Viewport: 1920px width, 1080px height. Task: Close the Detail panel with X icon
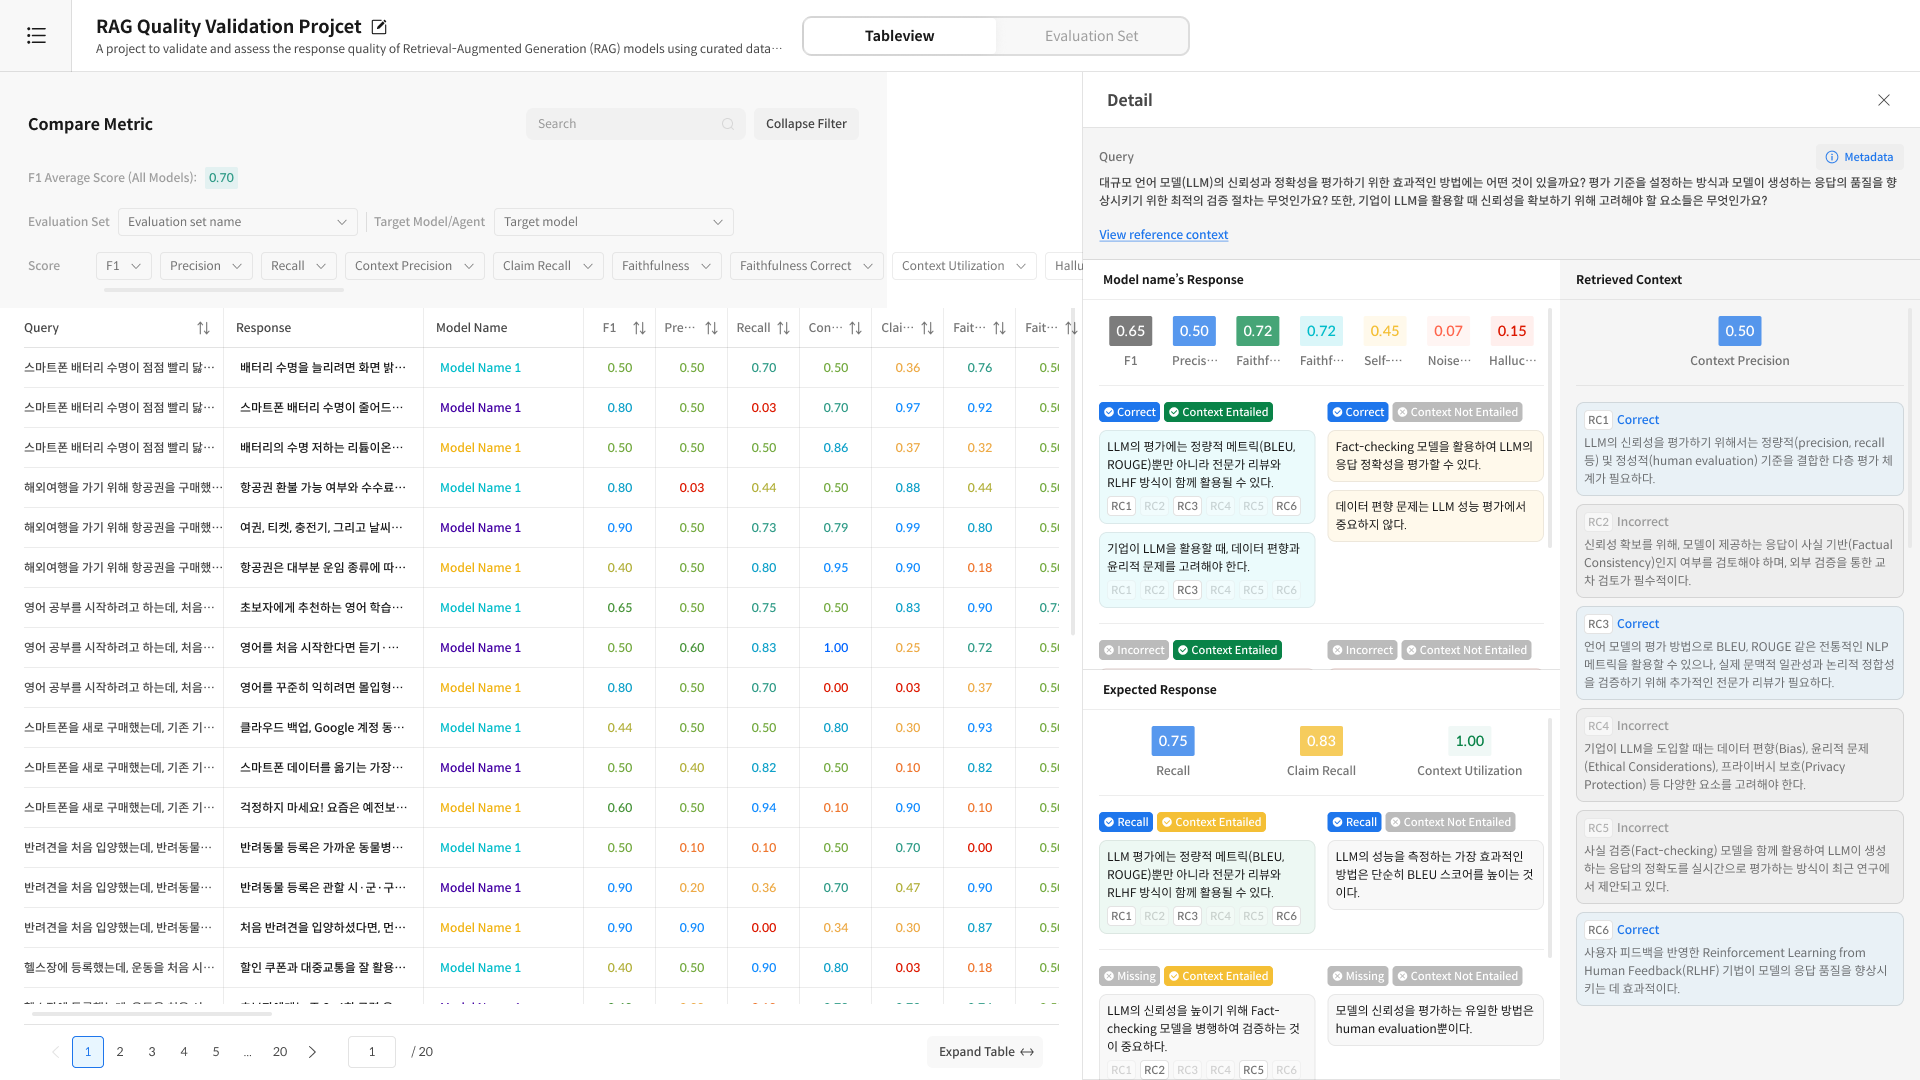(1884, 100)
